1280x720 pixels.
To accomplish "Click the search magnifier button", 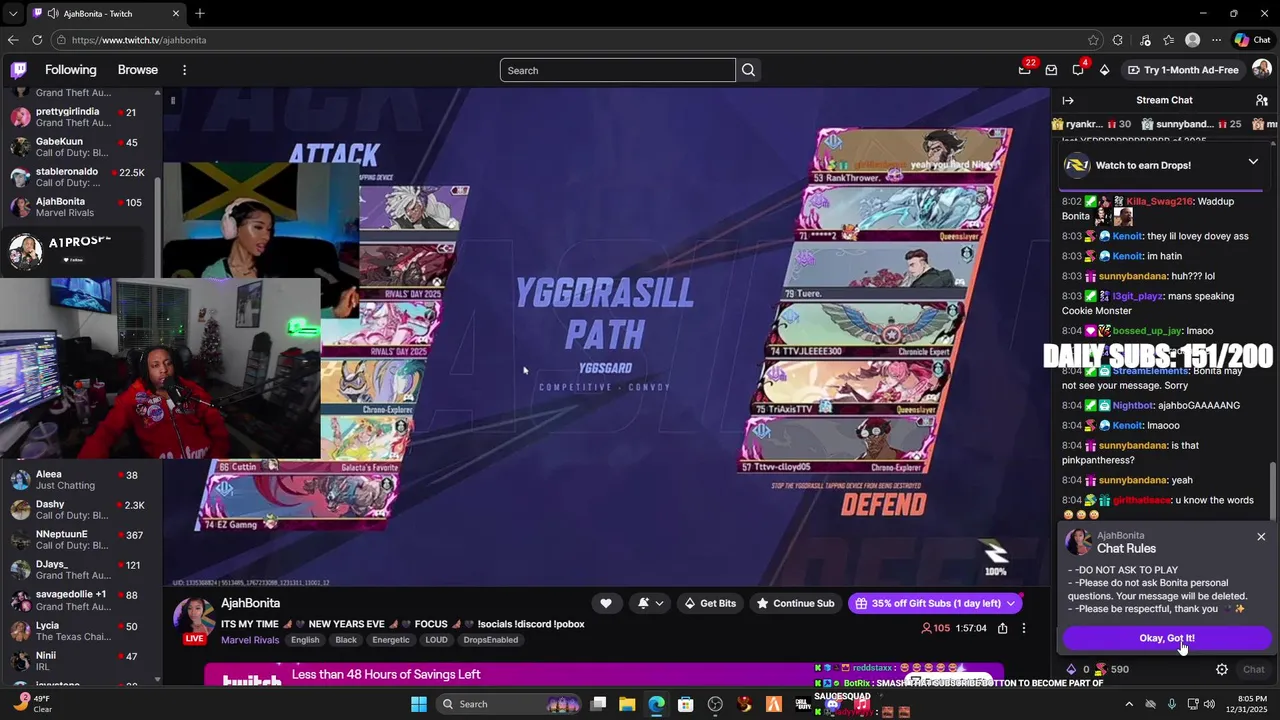I will [748, 70].
